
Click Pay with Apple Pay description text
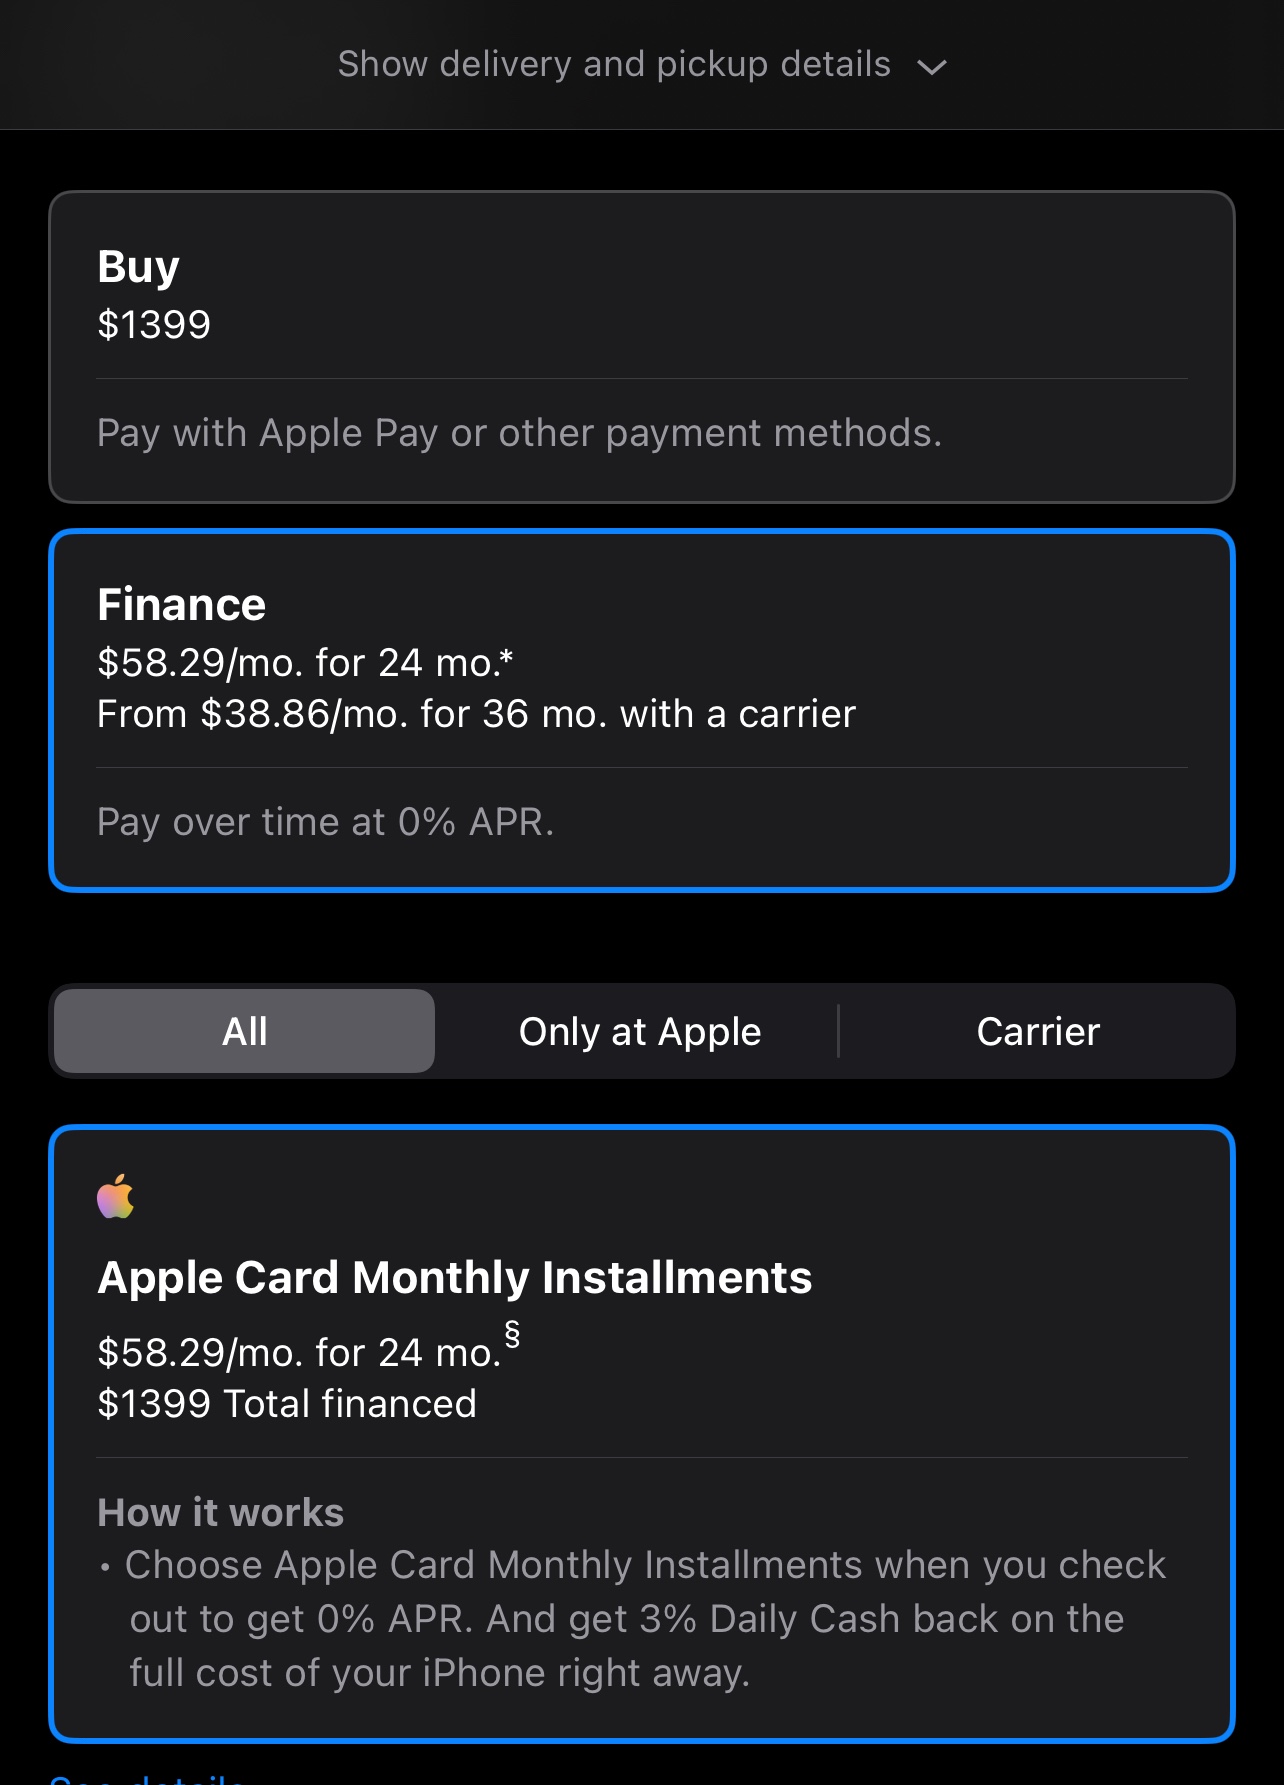[519, 433]
